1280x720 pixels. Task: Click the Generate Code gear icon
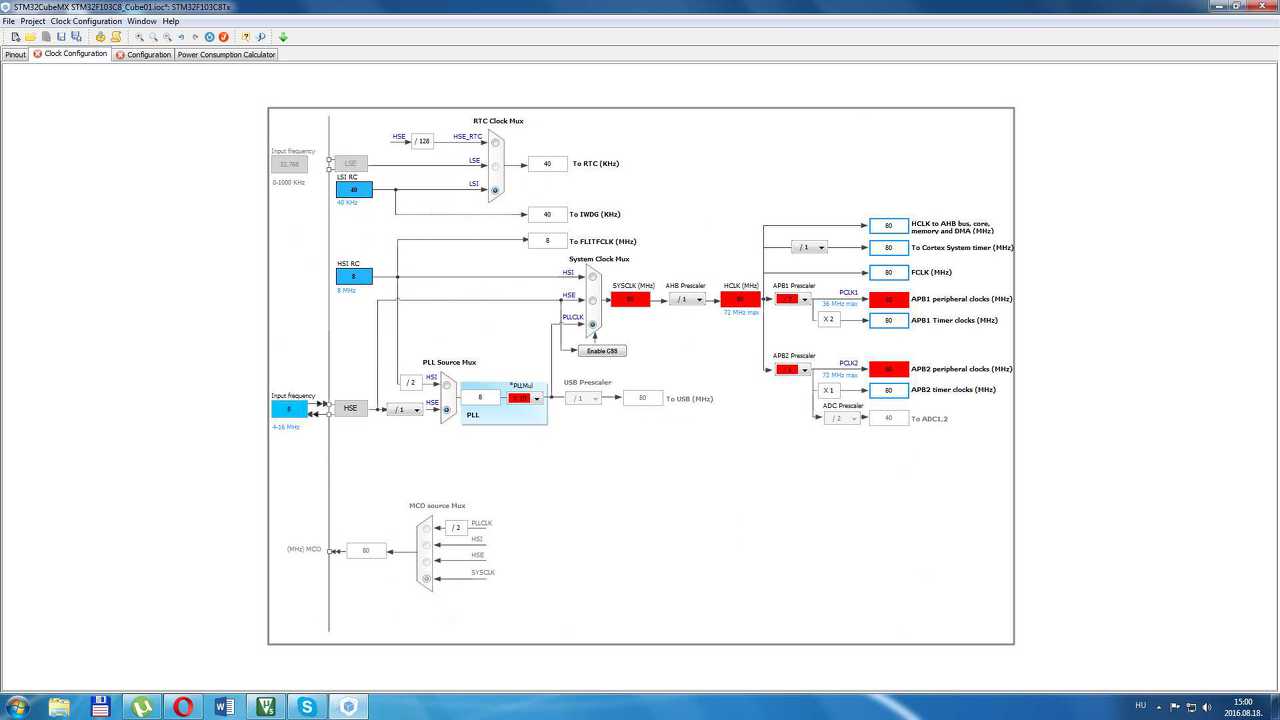point(101,37)
